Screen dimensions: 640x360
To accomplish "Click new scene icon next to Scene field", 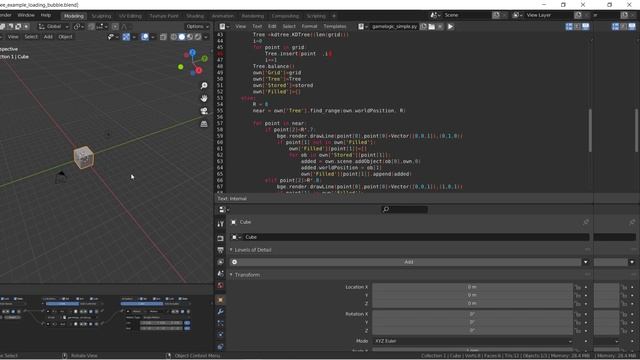I will pos(496,15).
